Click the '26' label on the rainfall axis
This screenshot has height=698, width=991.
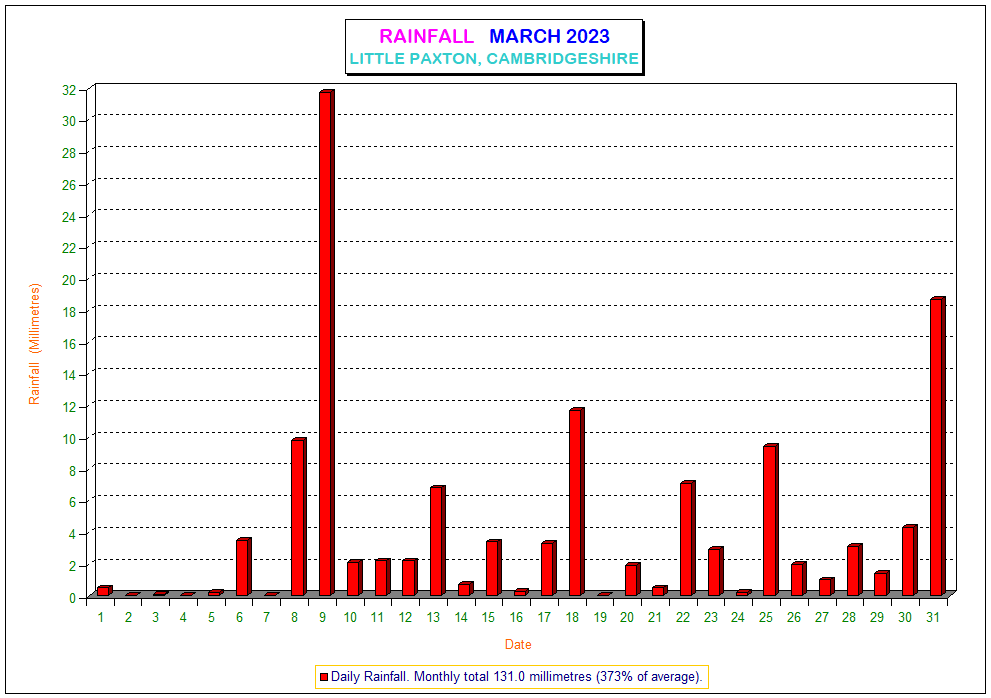69,185
